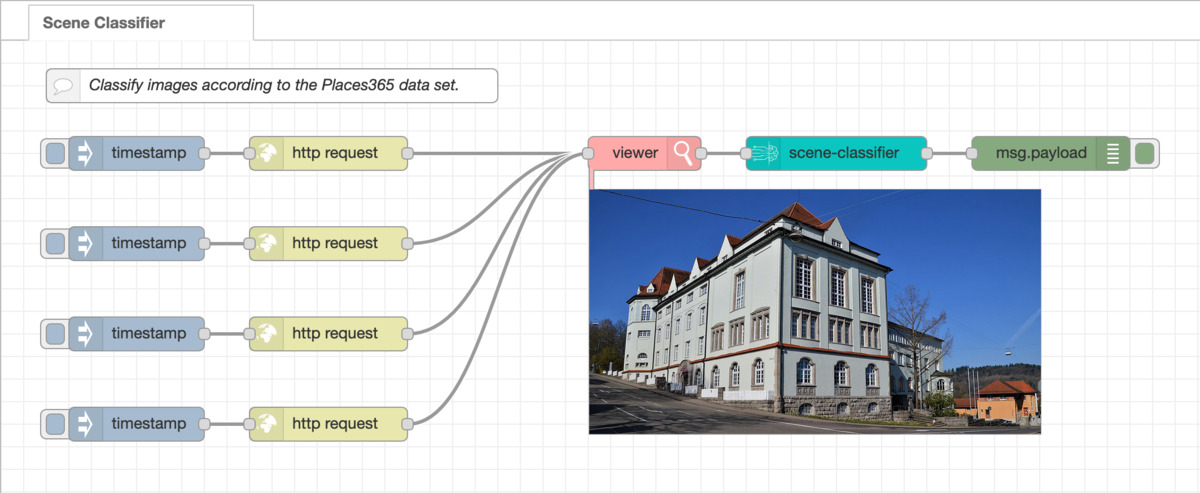The height and width of the screenshot is (493, 1200).
Task: Click the globe icon on the third http request
Action: [267, 333]
